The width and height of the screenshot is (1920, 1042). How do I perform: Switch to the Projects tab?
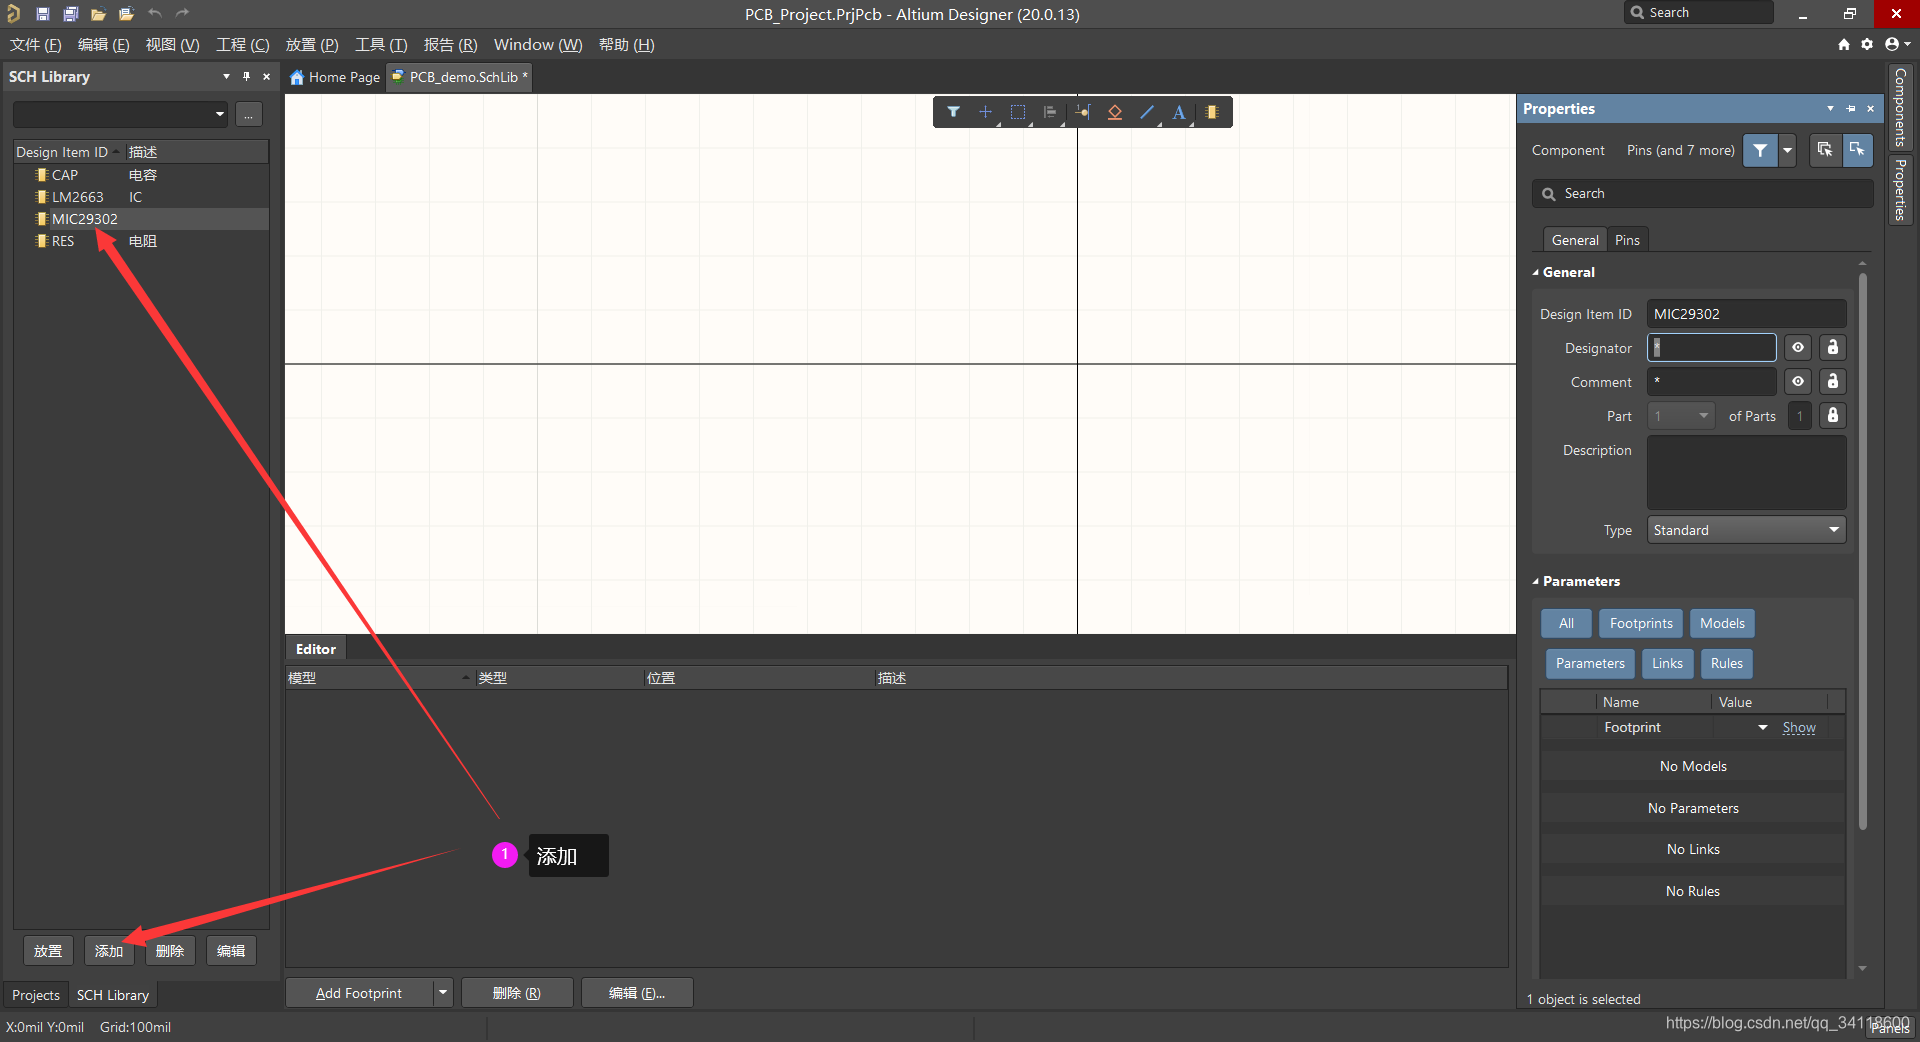click(x=36, y=995)
